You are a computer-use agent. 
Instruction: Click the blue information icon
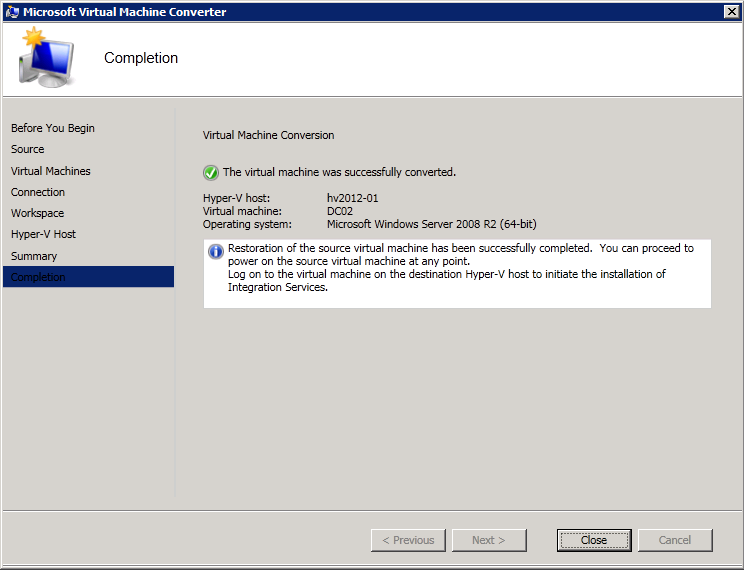coord(216,252)
